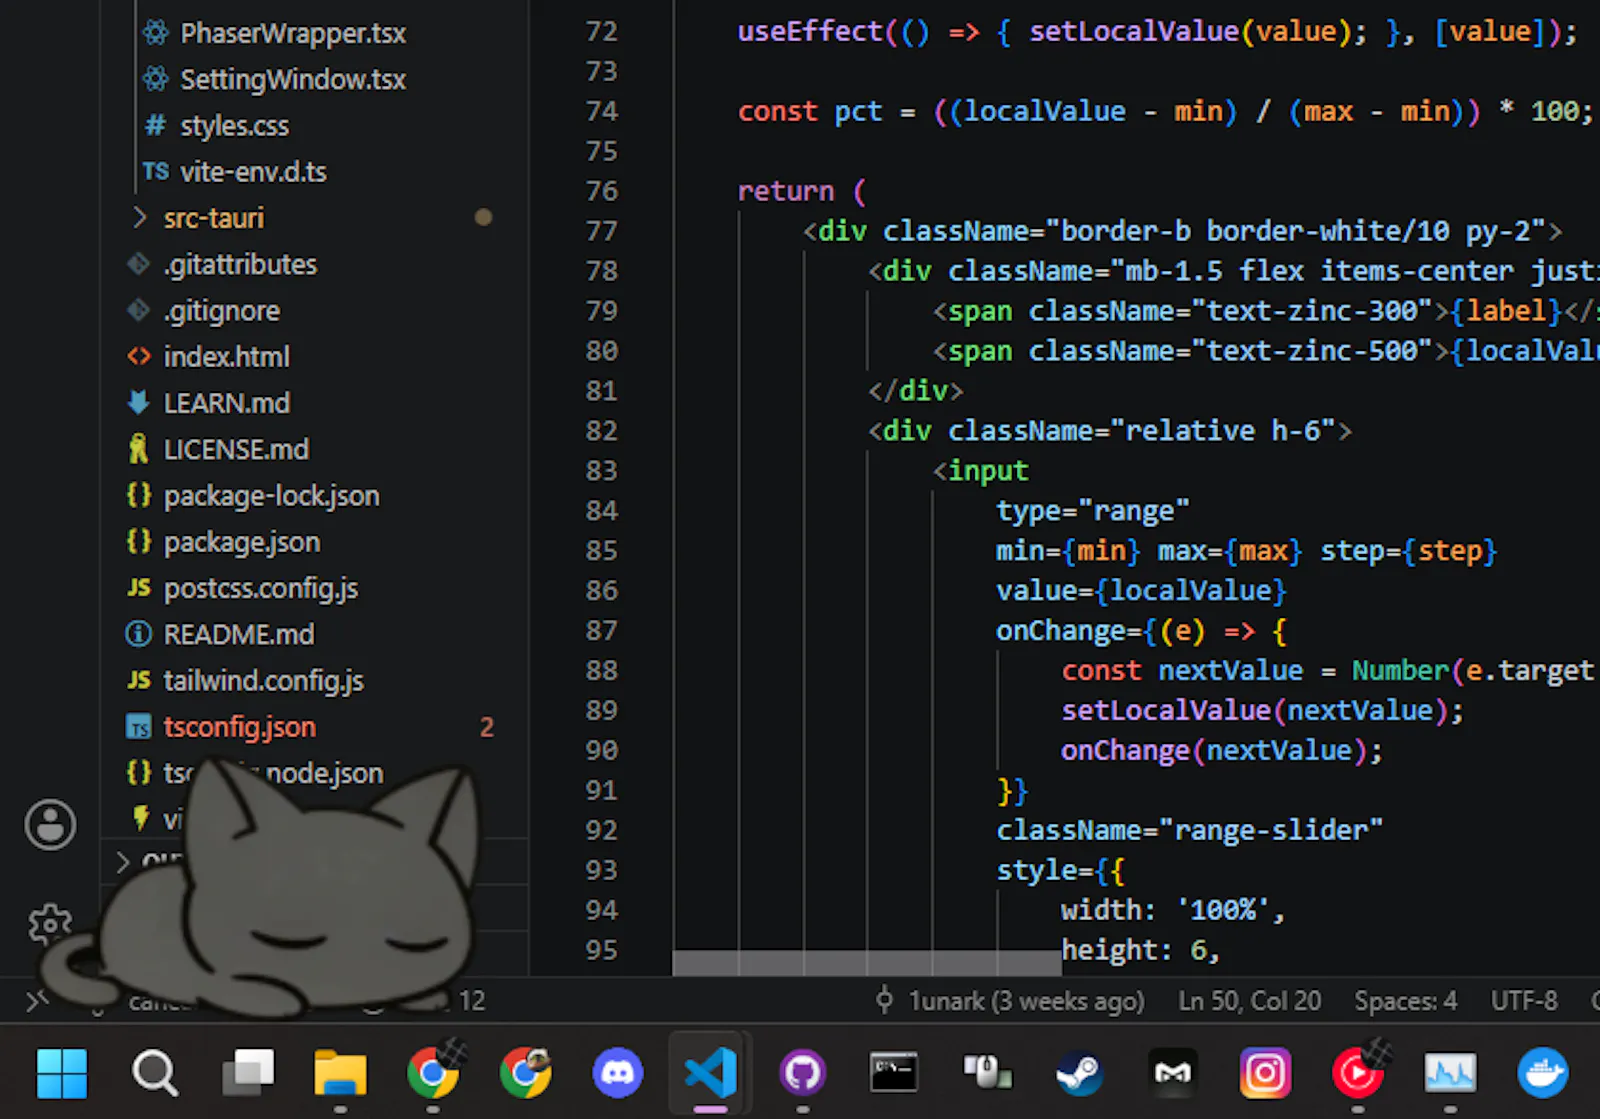Open Discord from the taskbar
The width and height of the screenshot is (1600, 1119).
tap(618, 1073)
